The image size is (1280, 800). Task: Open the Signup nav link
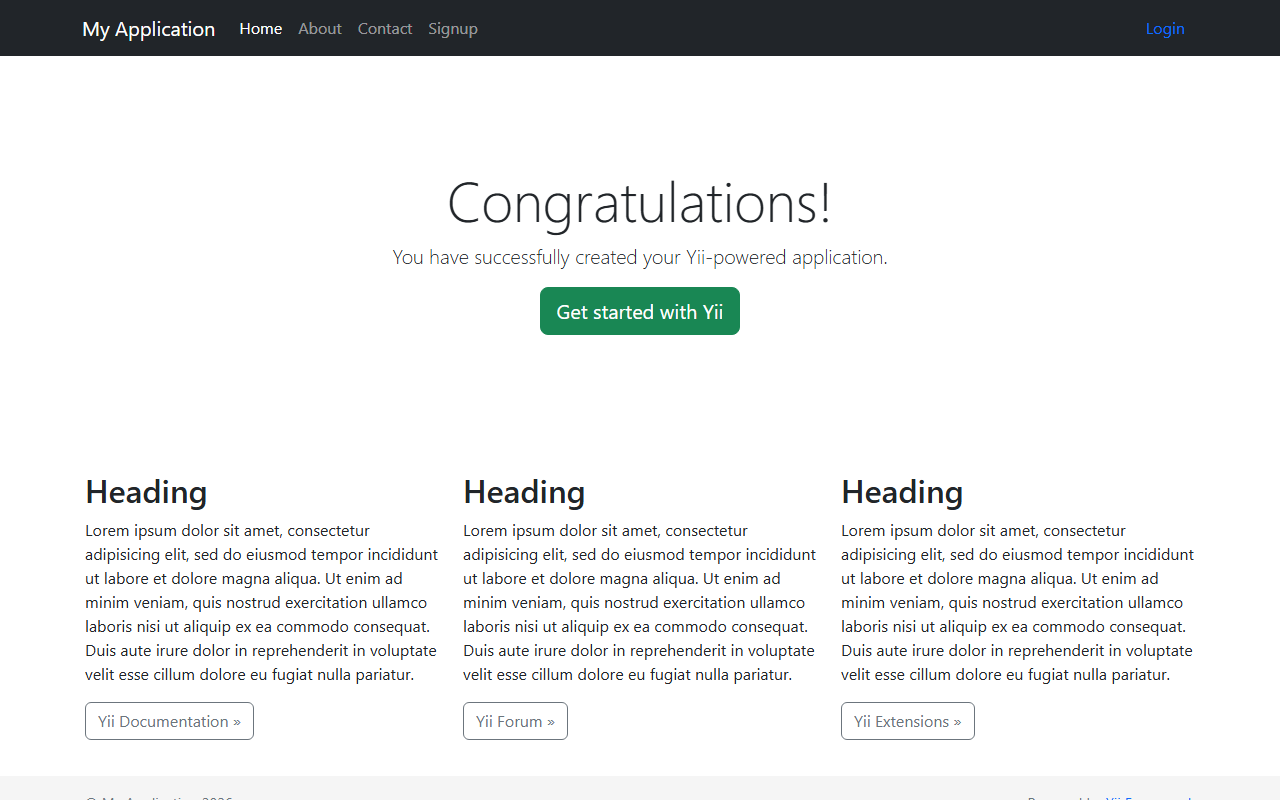[453, 29]
